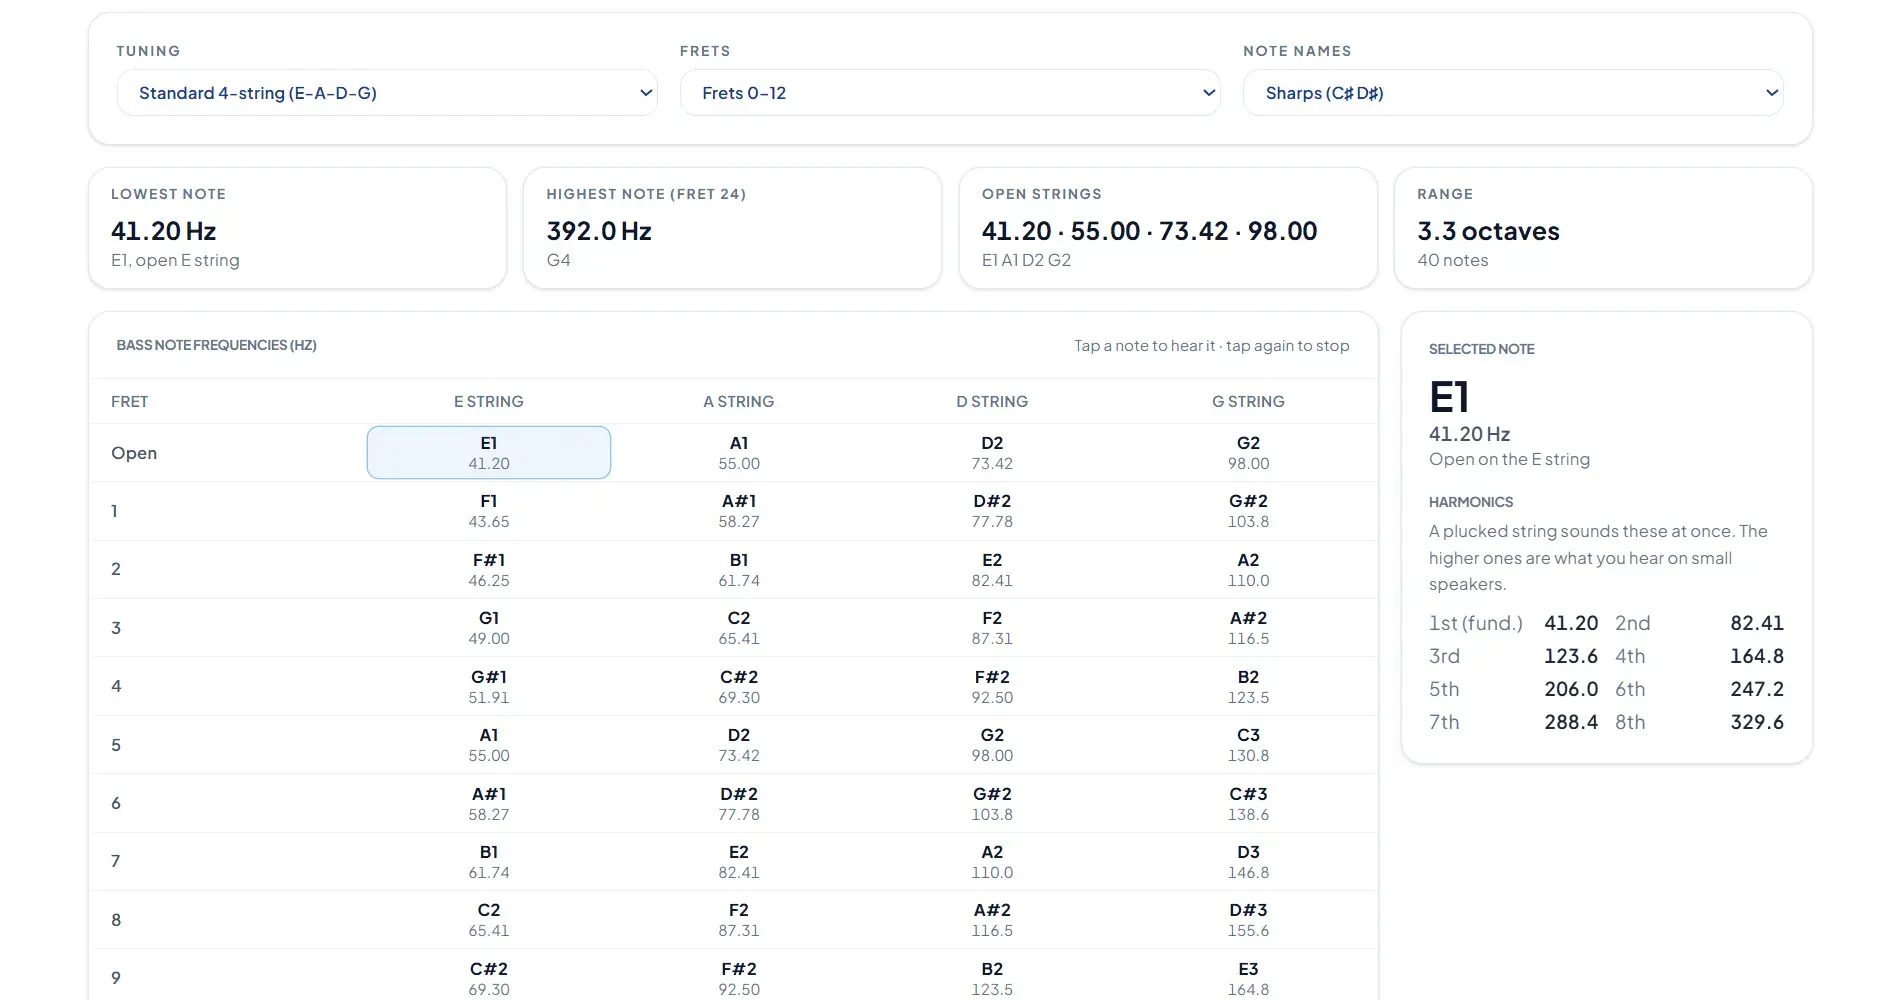
Task: Tap G2 98.00 at fret 5
Action: (x=992, y=745)
